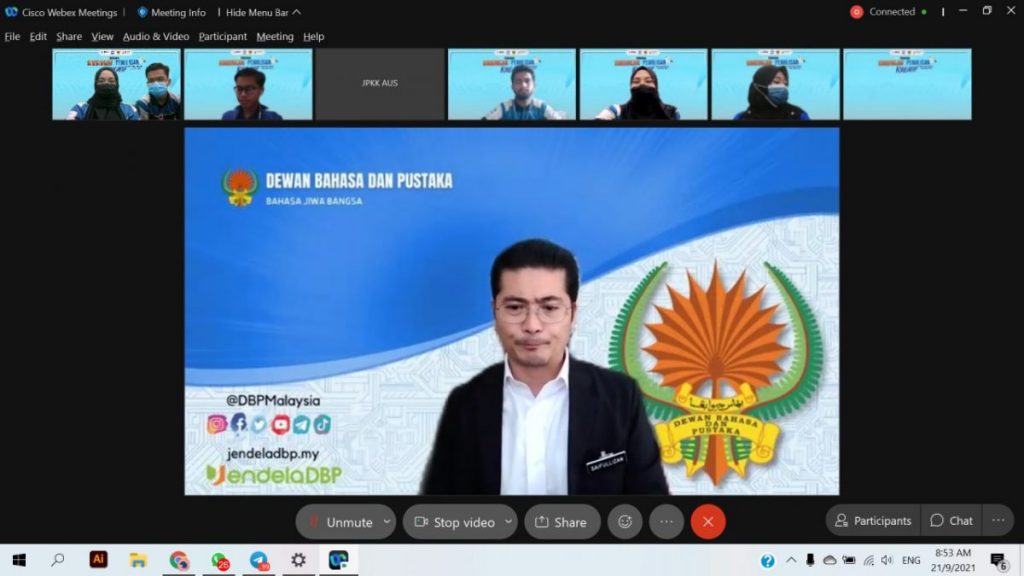Image resolution: width=1024 pixels, height=576 pixels.
Task: Click the battery tray icon
Action: click(x=849, y=560)
